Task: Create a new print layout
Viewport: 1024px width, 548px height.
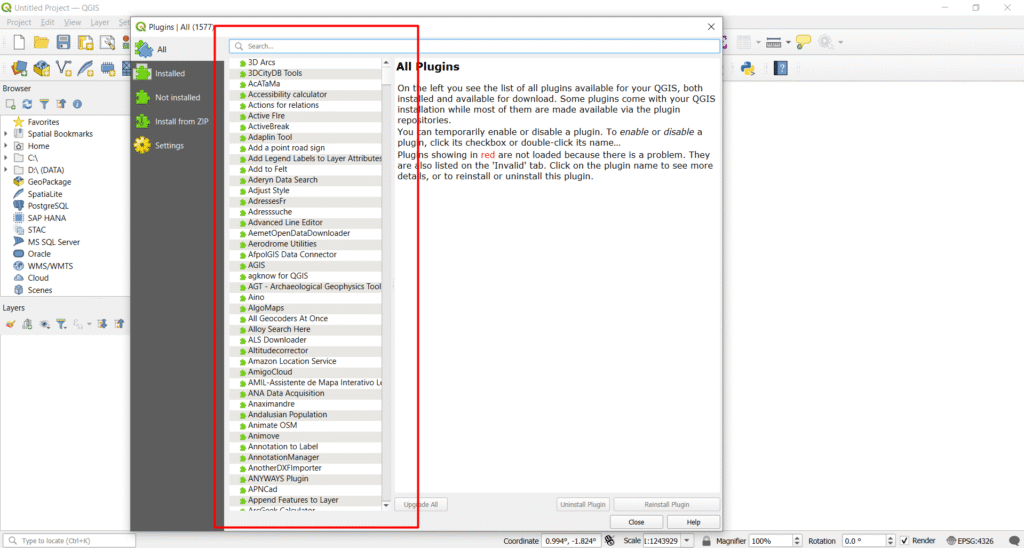Action: click(x=86, y=43)
